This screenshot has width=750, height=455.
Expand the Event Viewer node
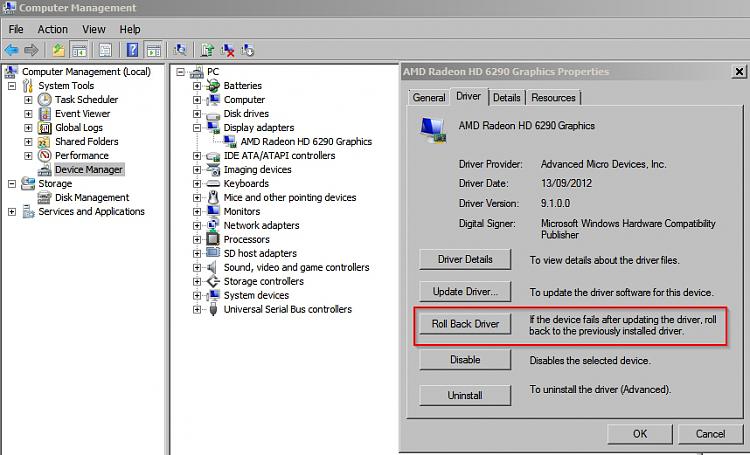(x=28, y=114)
